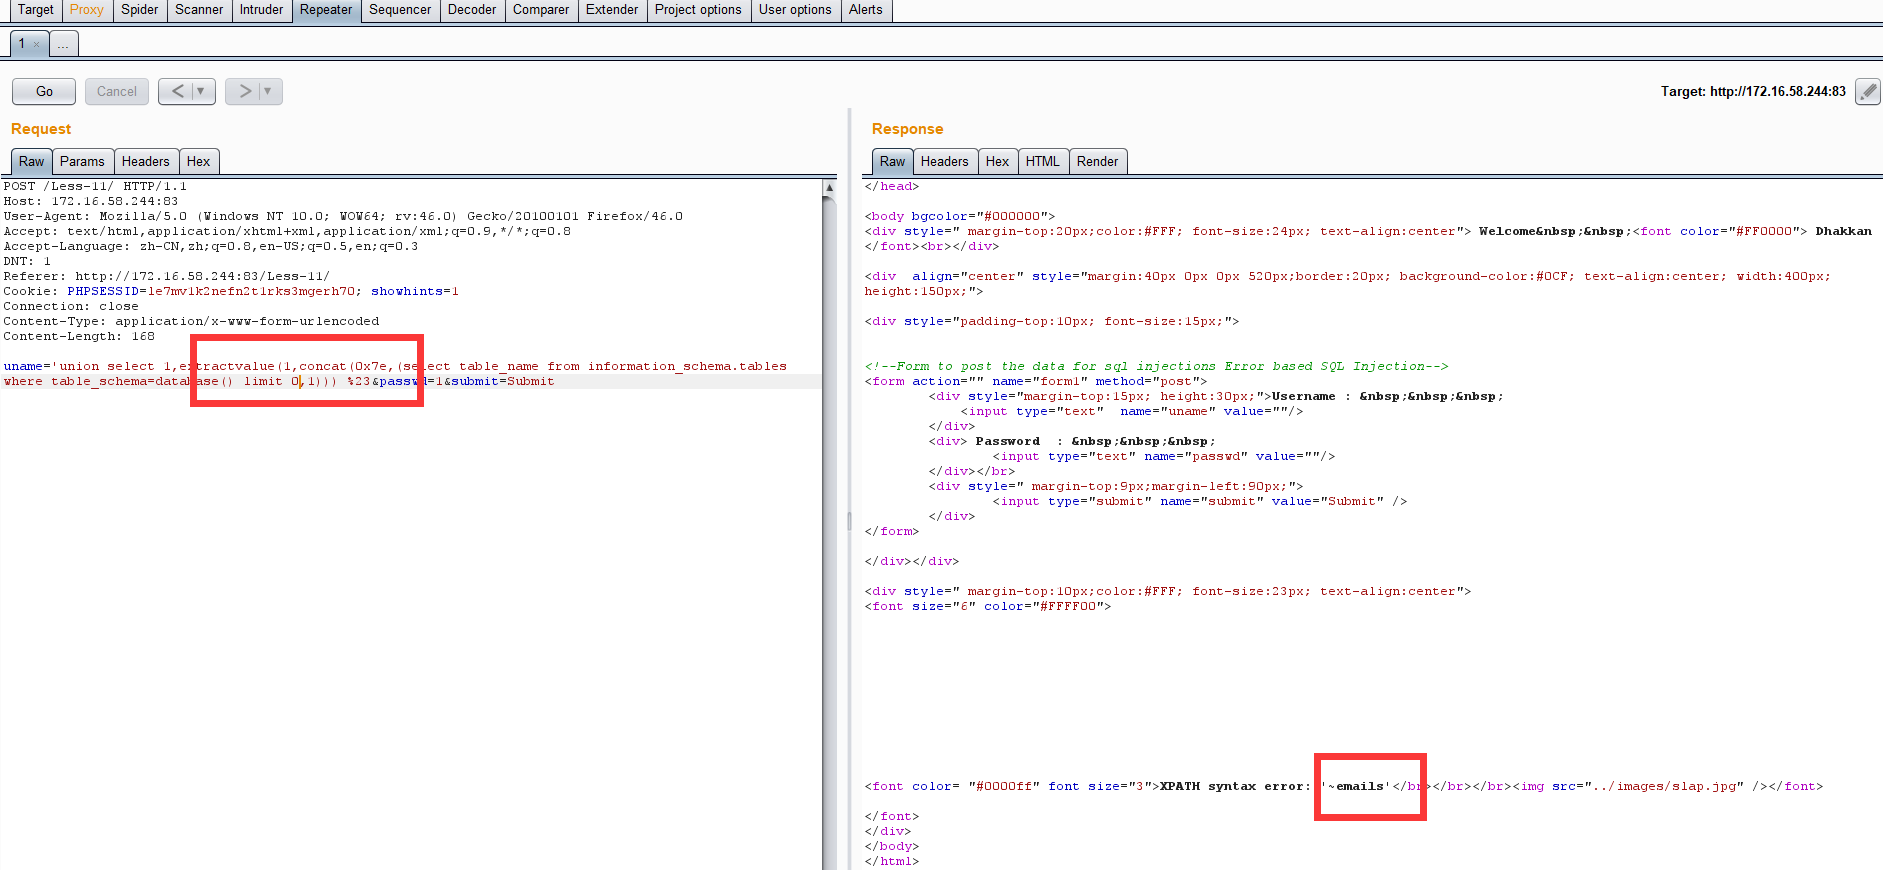Image resolution: width=1883 pixels, height=870 pixels.
Task: Click the Content-Length: 168 header line
Action: (x=79, y=336)
